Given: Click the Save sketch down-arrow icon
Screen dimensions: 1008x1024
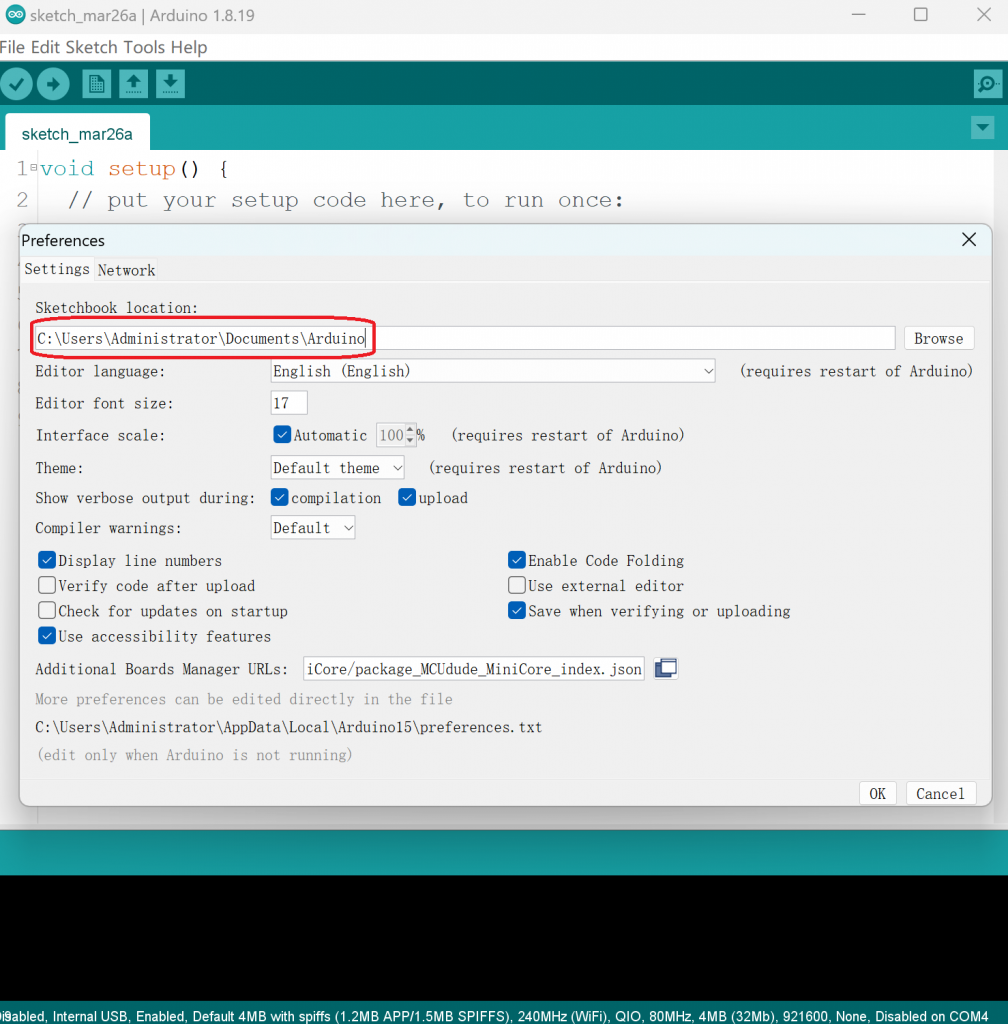Looking at the screenshot, I should click(170, 84).
